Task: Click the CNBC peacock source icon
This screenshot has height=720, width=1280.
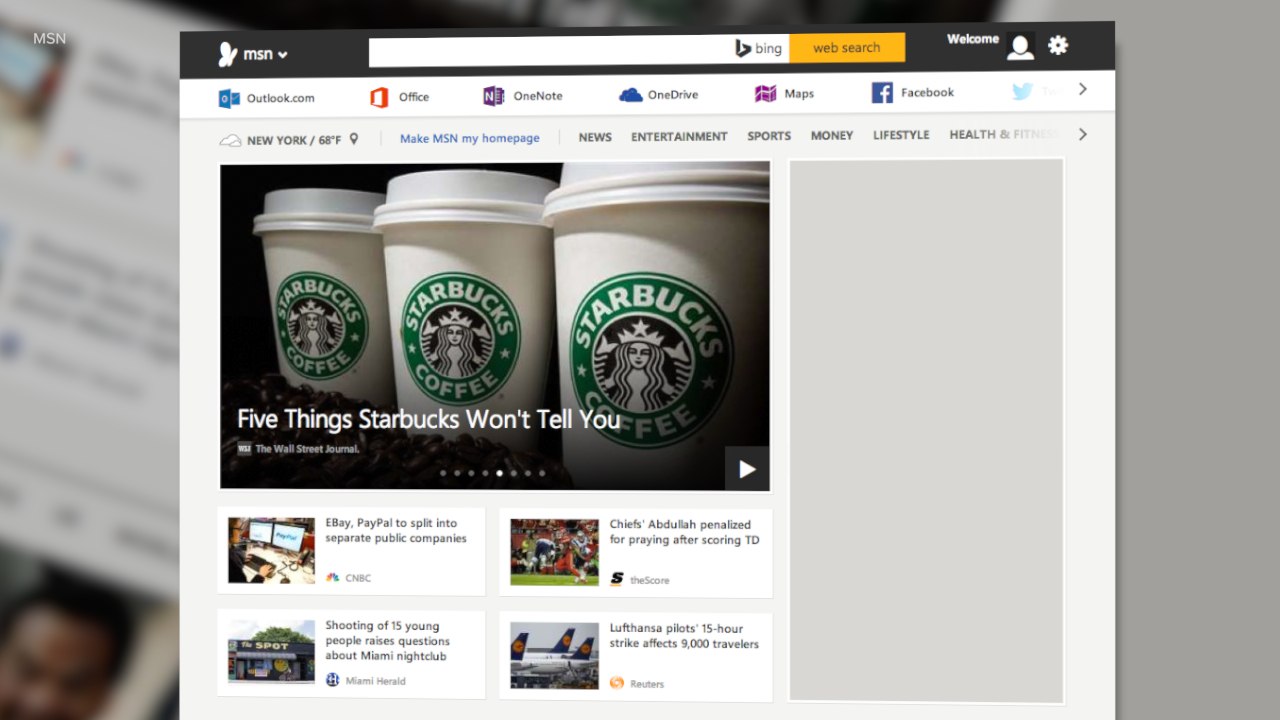Action: (333, 578)
